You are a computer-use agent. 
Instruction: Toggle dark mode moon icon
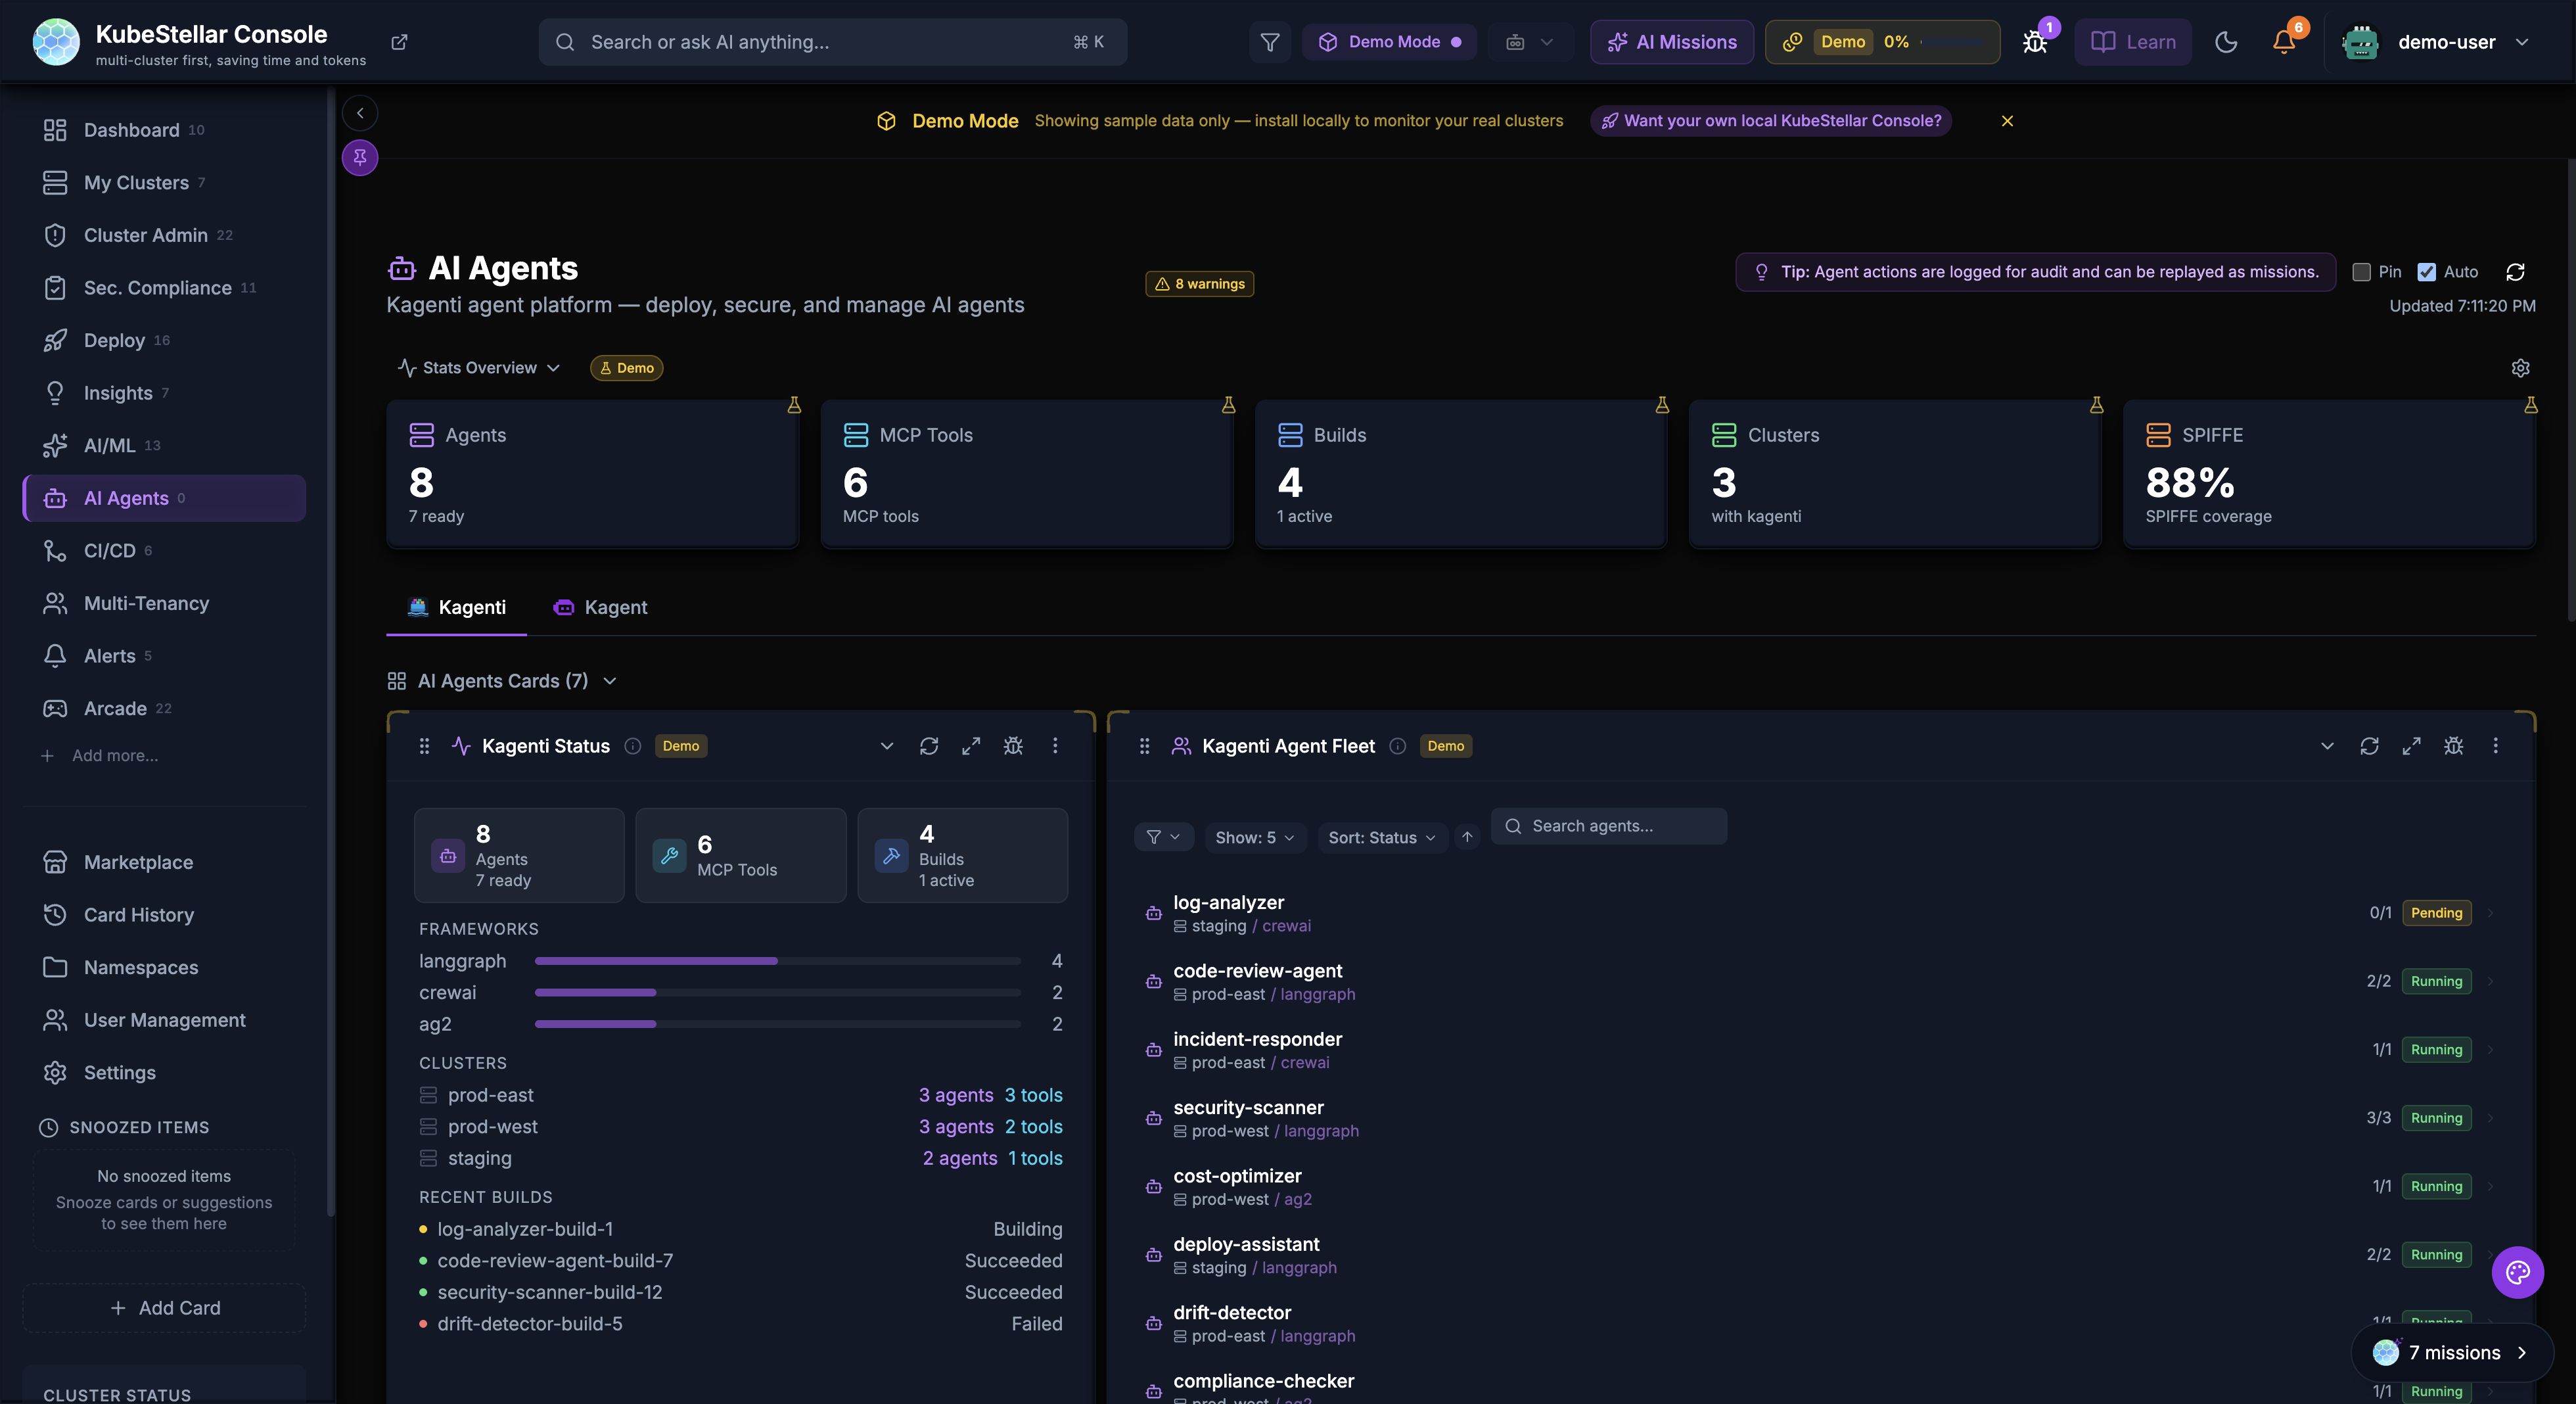2225,42
